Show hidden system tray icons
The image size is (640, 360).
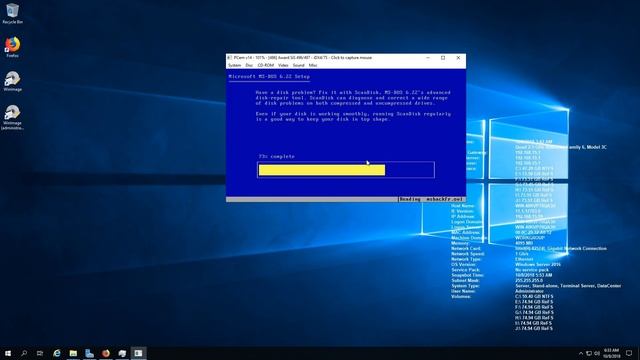[581, 353]
